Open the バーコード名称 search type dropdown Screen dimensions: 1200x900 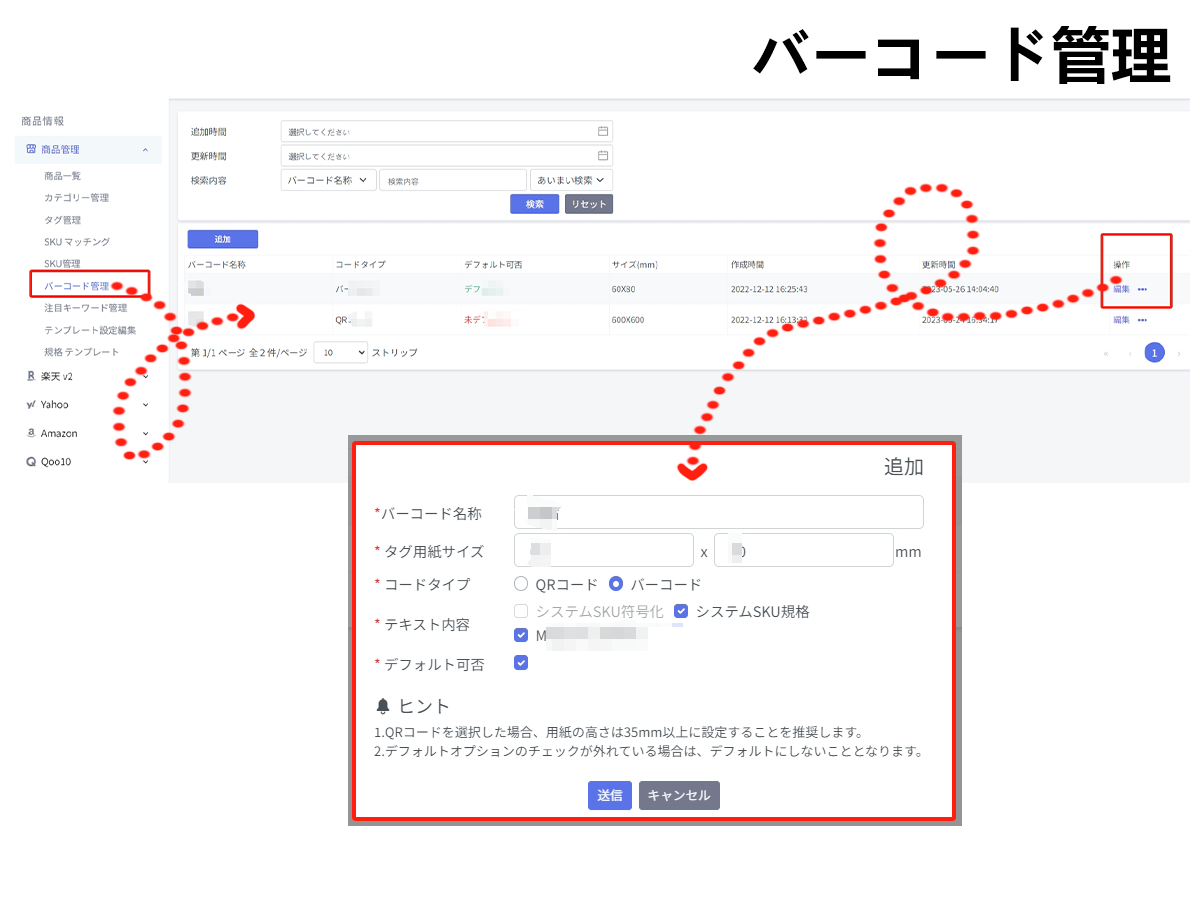[329, 180]
